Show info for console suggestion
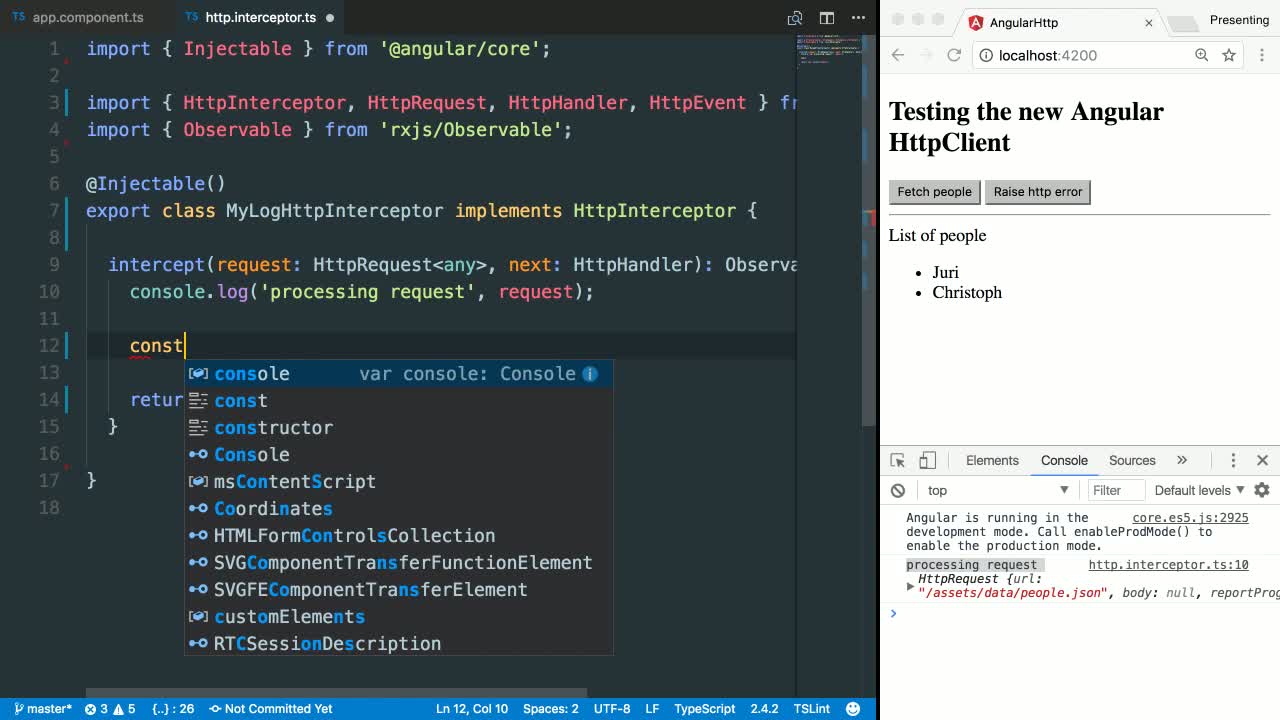 click(x=590, y=373)
